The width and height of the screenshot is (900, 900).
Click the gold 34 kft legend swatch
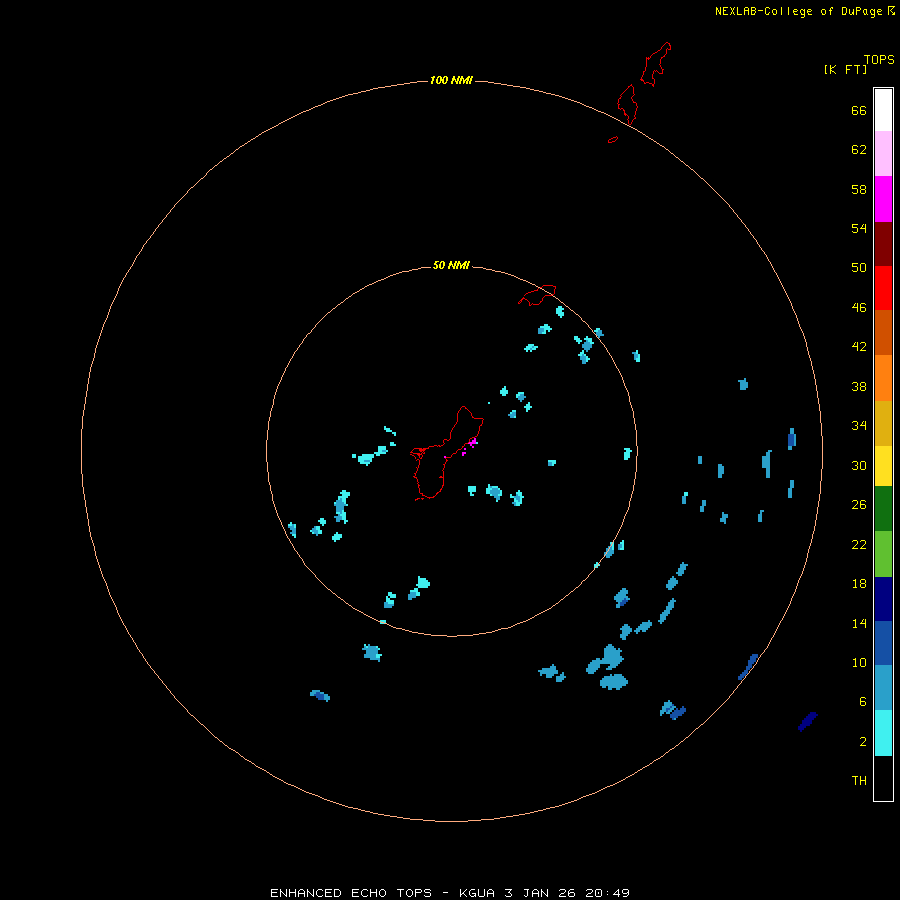click(883, 424)
